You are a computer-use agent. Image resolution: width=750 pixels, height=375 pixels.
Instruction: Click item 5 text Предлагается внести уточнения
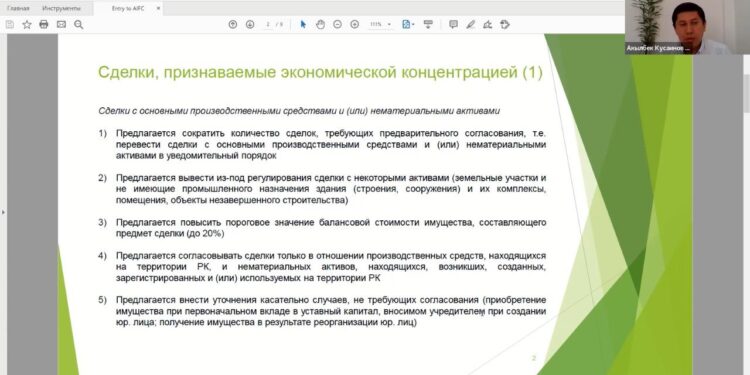click(331, 311)
